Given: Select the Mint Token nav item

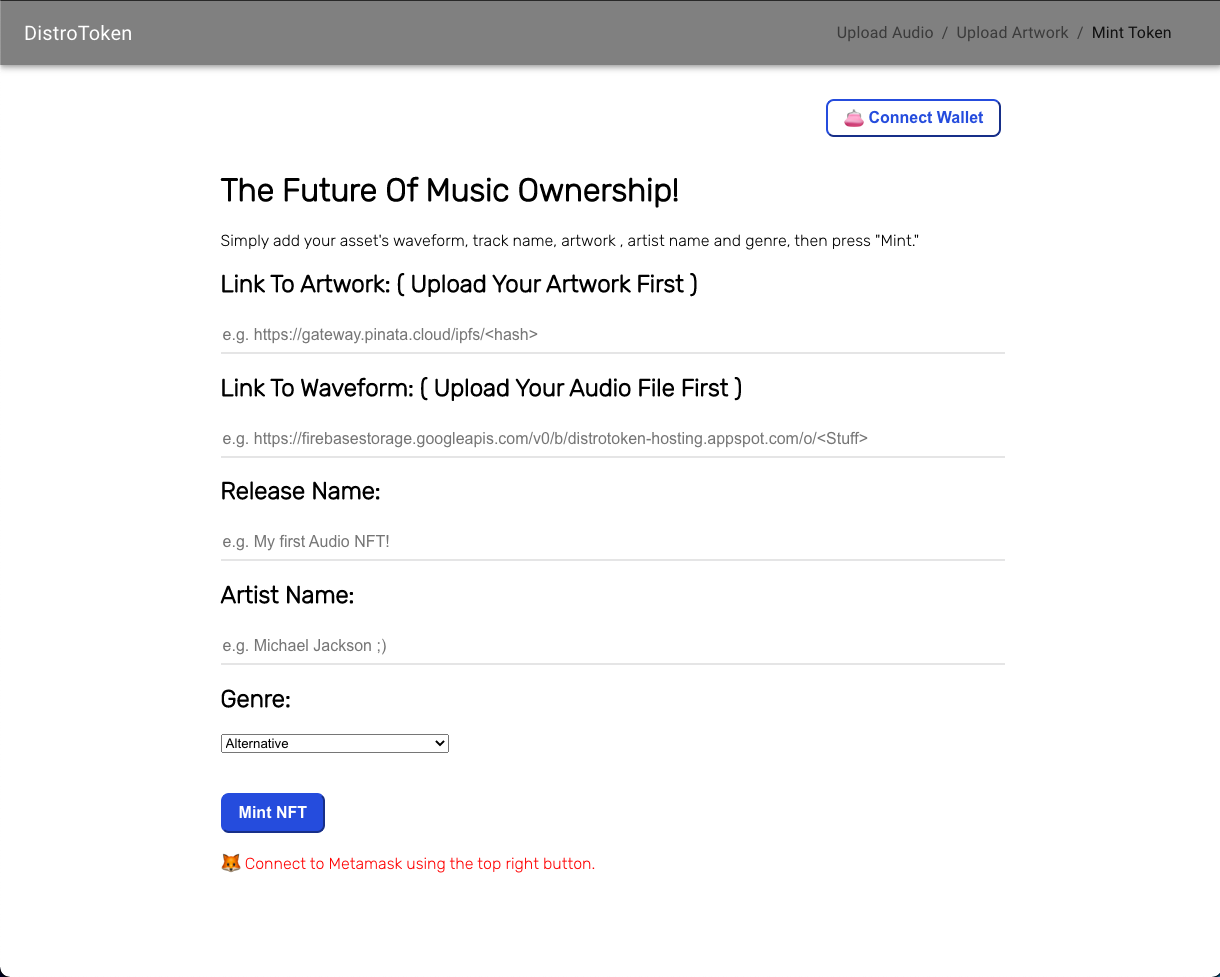Looking at the screenshot, I should pyautogui.click(x=1131, y=33).
